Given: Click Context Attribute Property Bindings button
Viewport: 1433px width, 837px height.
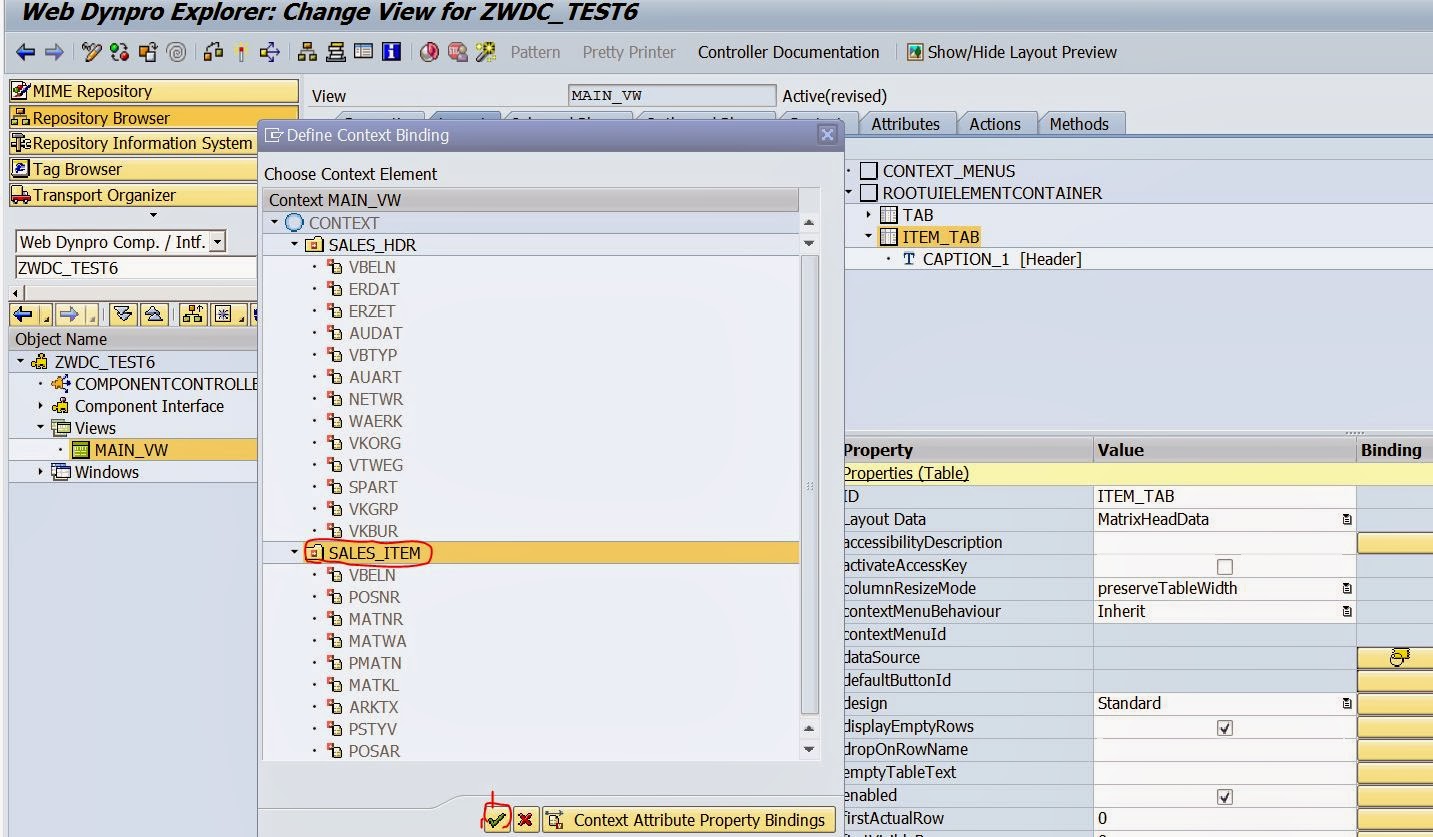Looking at the screenshot, I should click(x=688, y=820).
